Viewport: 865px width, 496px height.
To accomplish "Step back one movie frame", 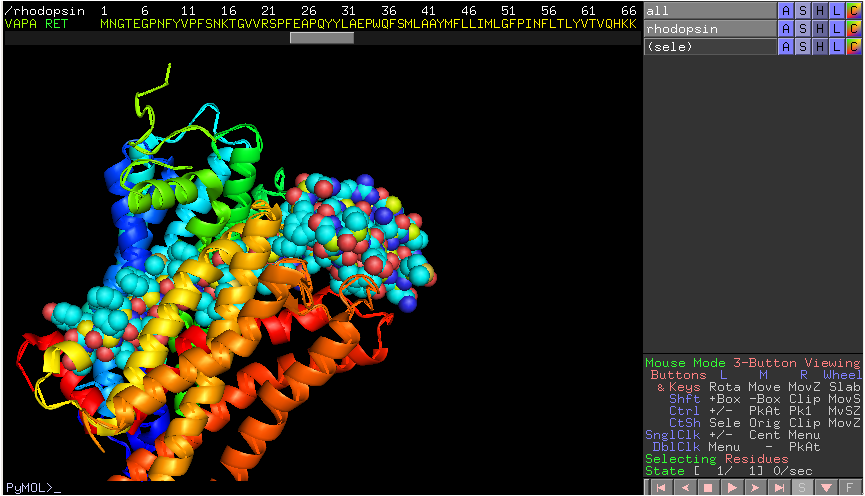I will (685, 487).
